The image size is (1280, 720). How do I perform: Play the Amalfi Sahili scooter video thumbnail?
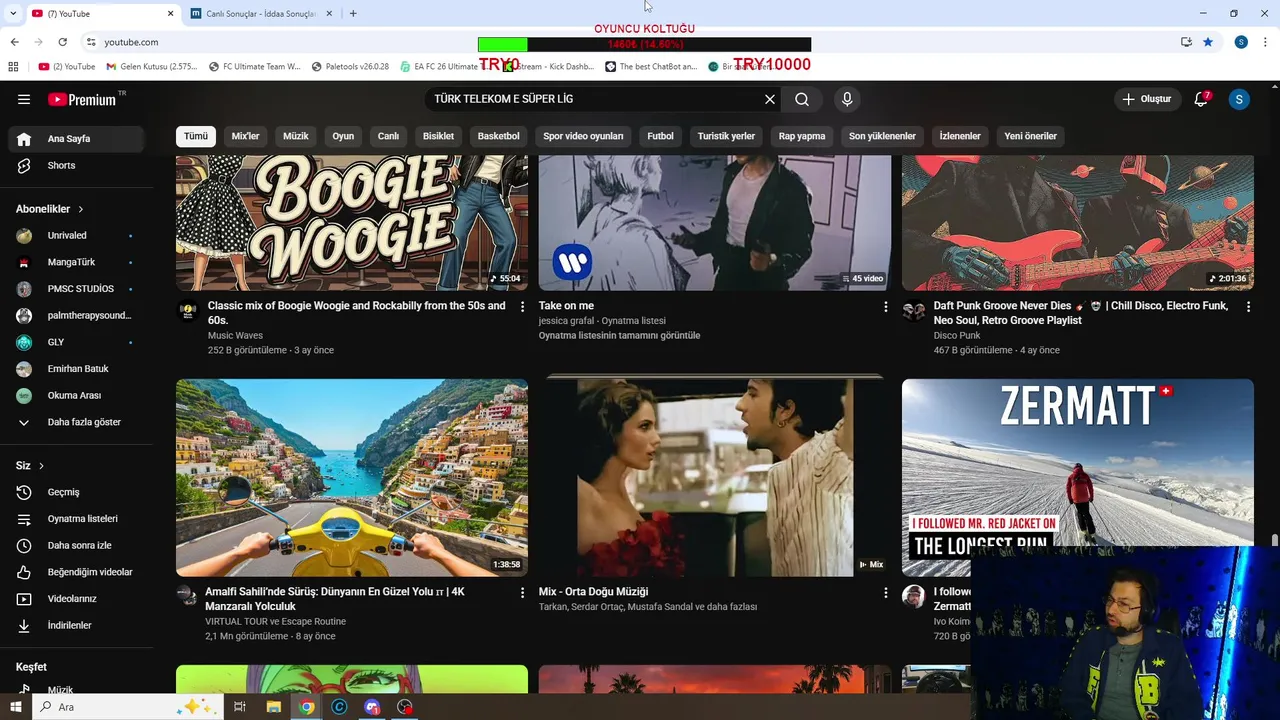352,477
